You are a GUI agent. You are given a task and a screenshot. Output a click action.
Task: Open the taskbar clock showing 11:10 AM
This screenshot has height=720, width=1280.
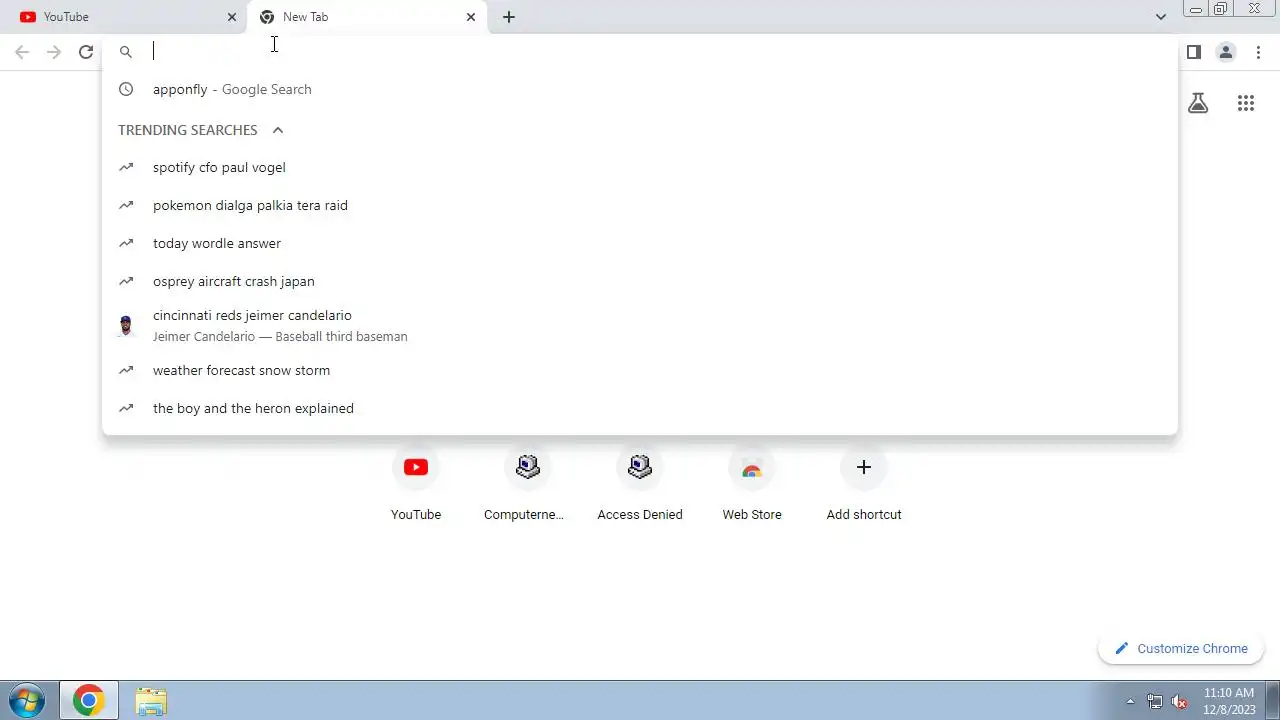pos(1229,701)
